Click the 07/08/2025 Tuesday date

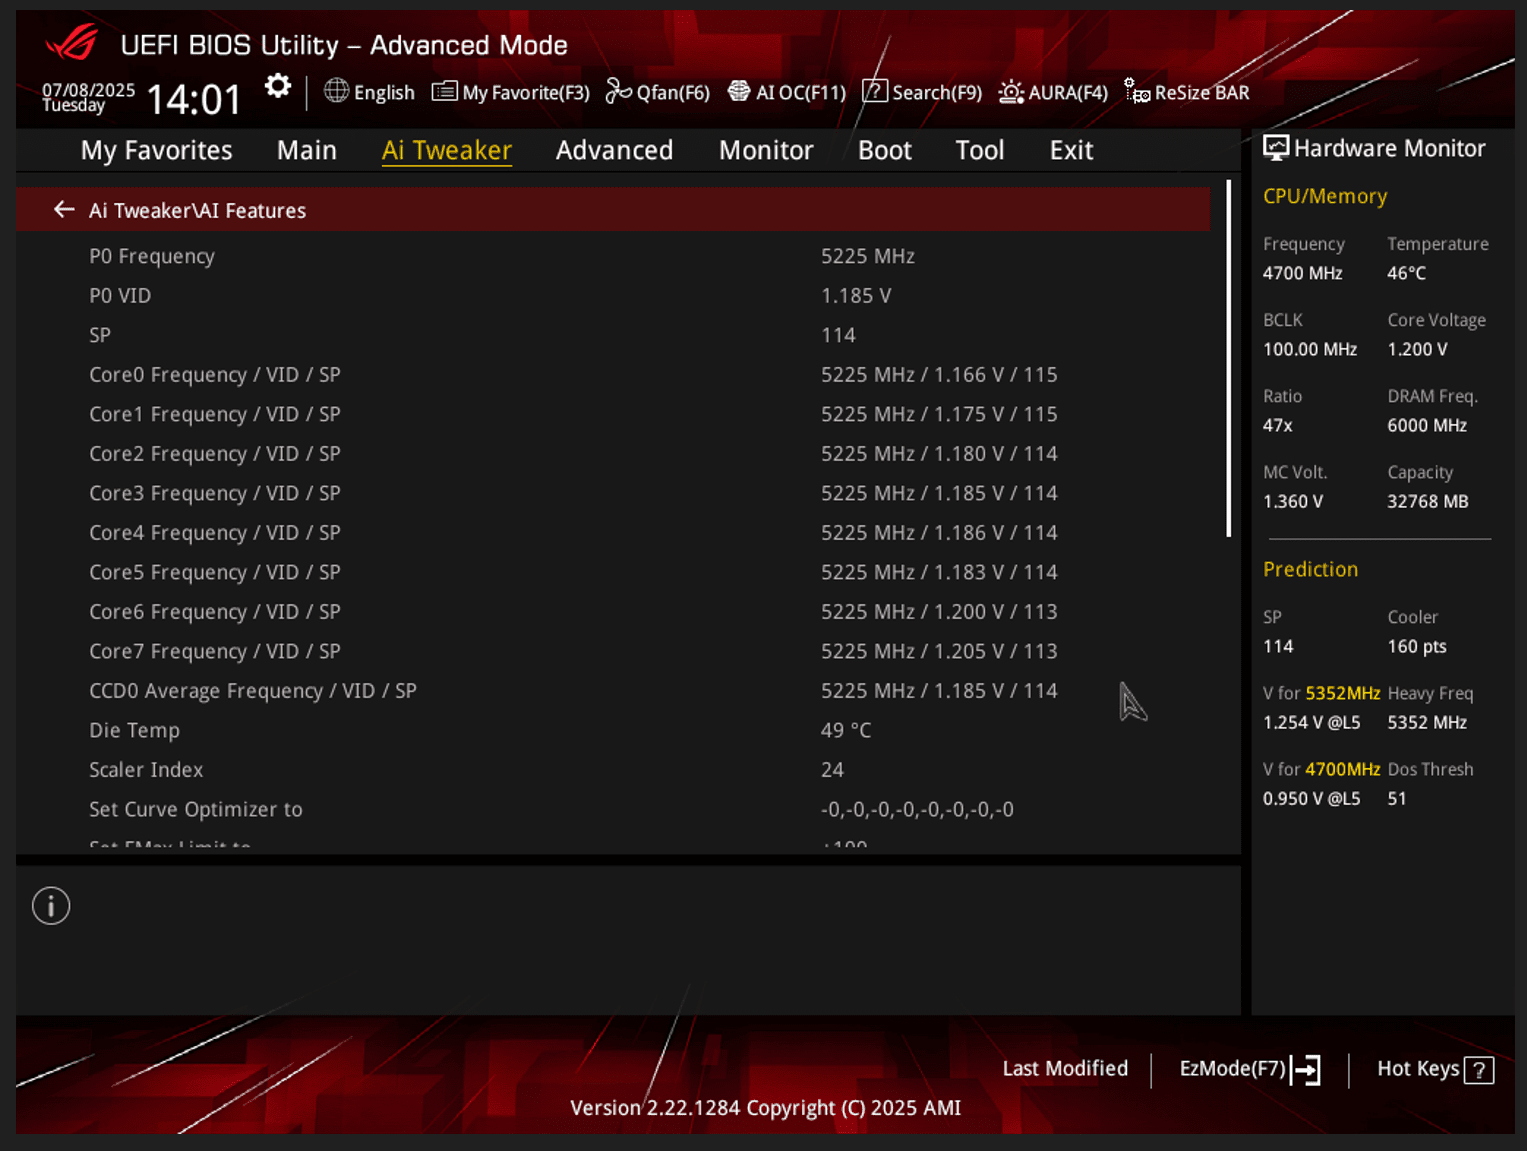click(88, 97)
